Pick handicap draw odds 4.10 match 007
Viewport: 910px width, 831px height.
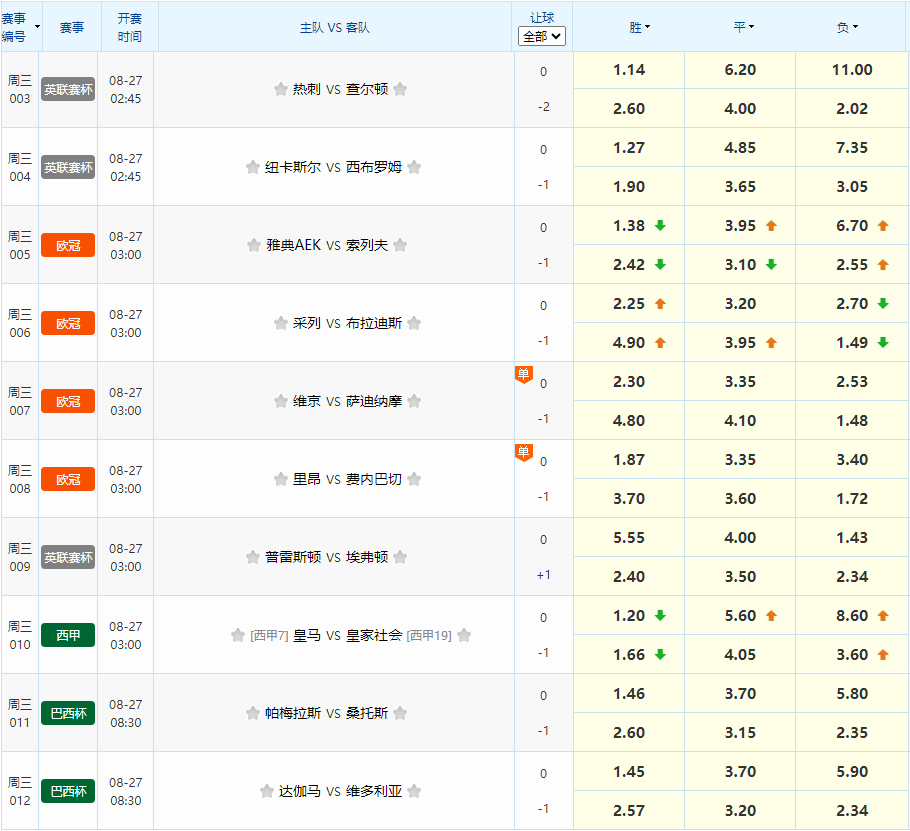click(x=740, y=421)
